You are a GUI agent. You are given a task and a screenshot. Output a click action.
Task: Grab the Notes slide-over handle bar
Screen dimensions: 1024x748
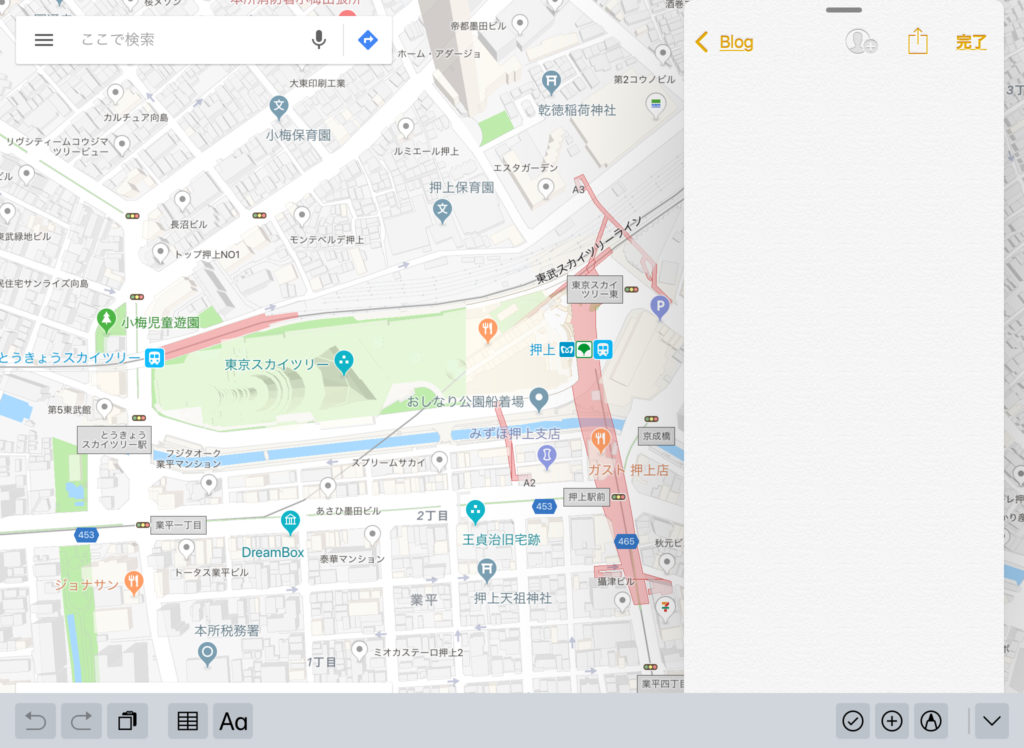[844, 10]
